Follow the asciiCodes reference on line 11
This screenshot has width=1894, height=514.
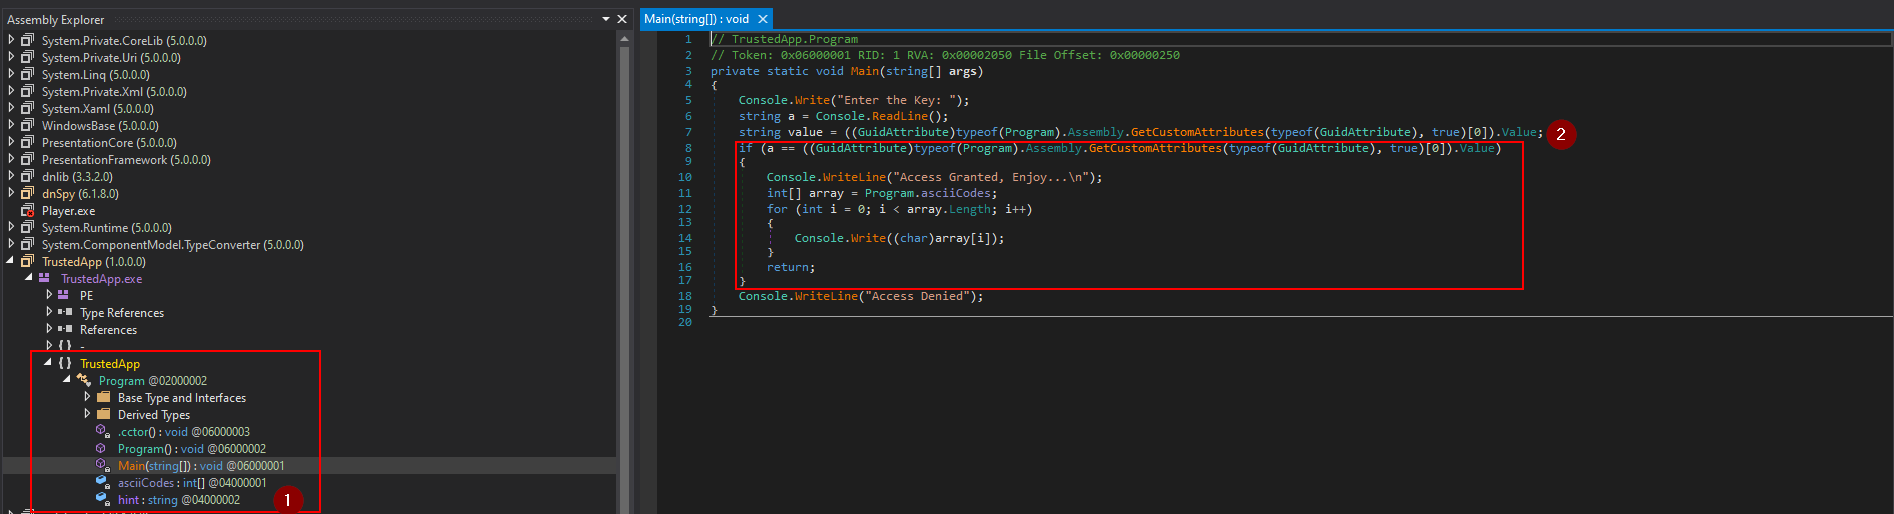click(956, 193)
